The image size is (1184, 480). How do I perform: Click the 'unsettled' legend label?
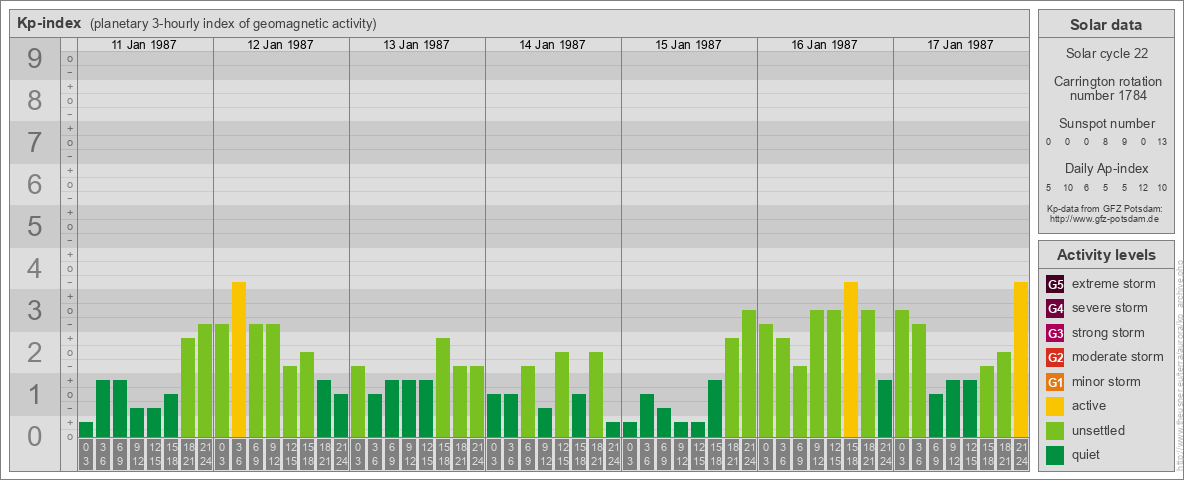pos(1099,431)
